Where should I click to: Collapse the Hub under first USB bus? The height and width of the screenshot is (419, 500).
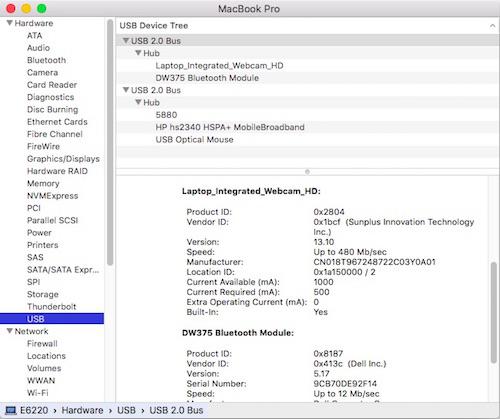(x=138, y=53)
